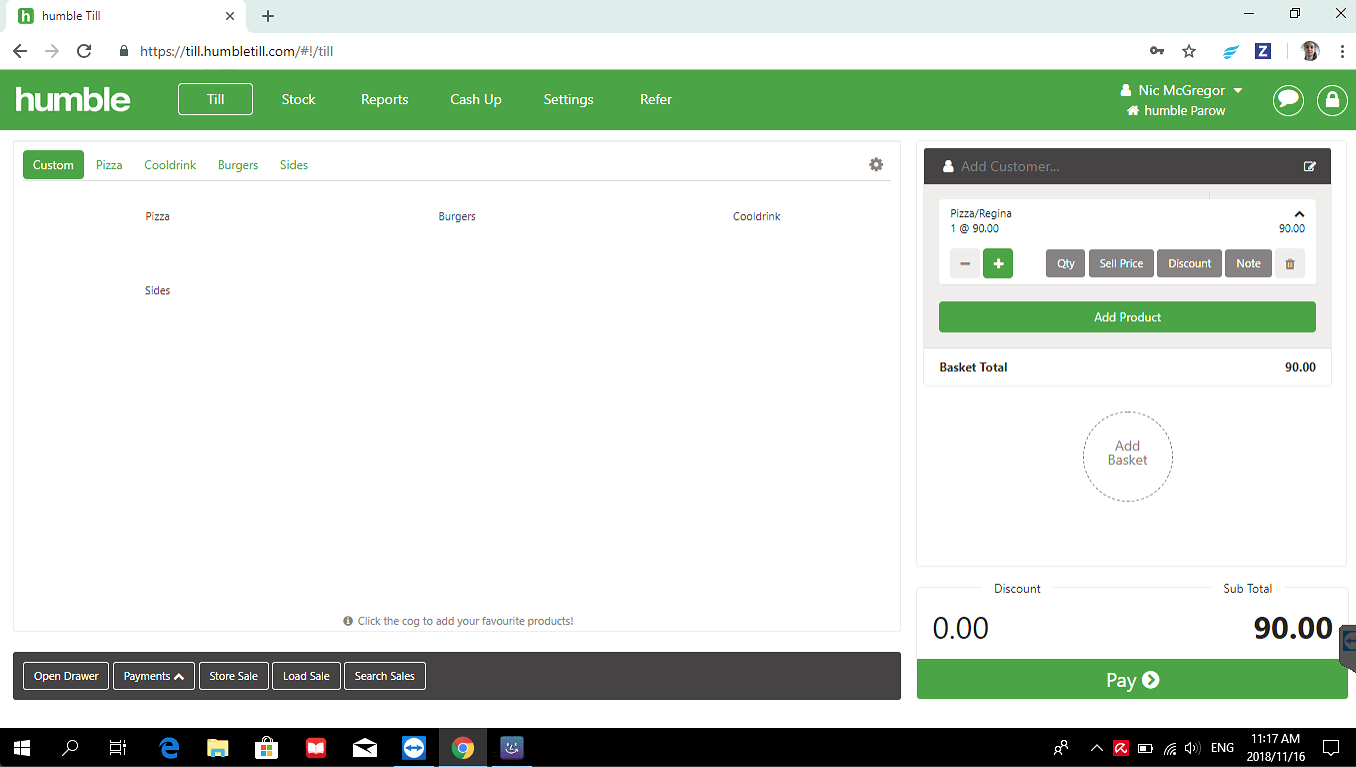Screen dimensions: 1356x767
Task: Select Cooldrink favourite tile
Action: coord(757,216)
